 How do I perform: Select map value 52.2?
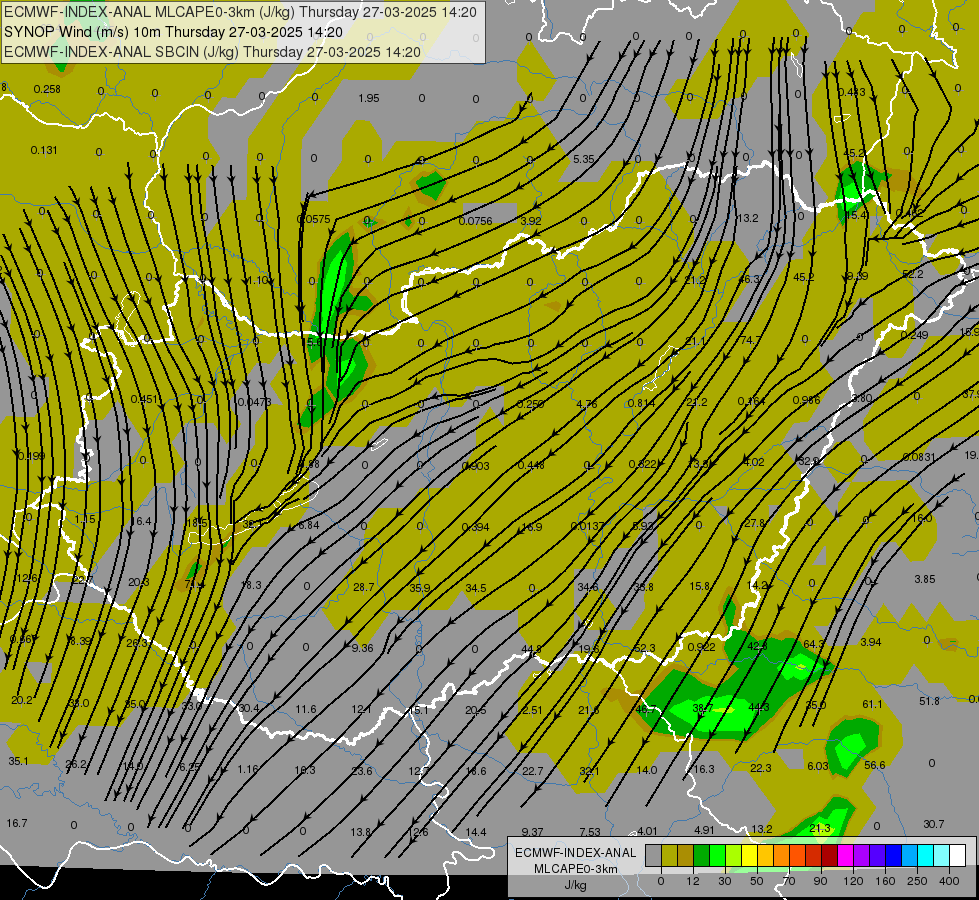tap(912, 274)
